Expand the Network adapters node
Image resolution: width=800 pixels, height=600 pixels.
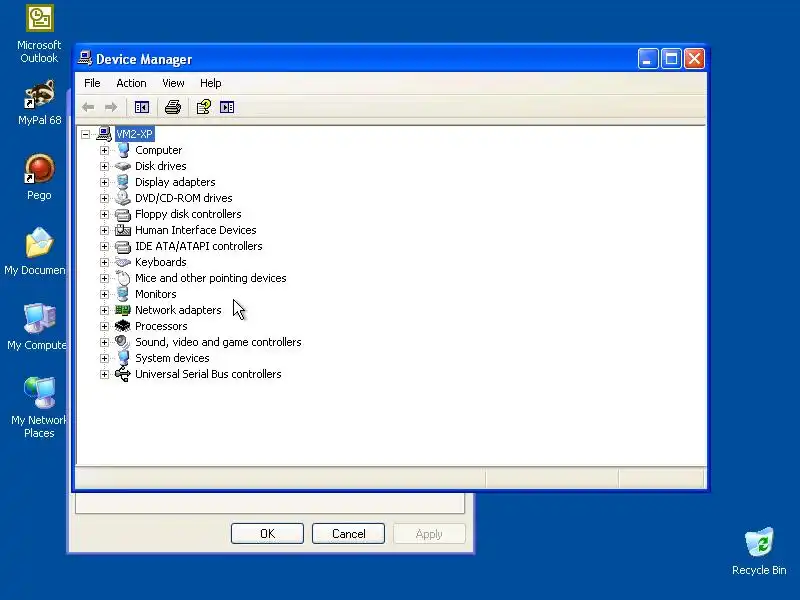pos(105,310)
